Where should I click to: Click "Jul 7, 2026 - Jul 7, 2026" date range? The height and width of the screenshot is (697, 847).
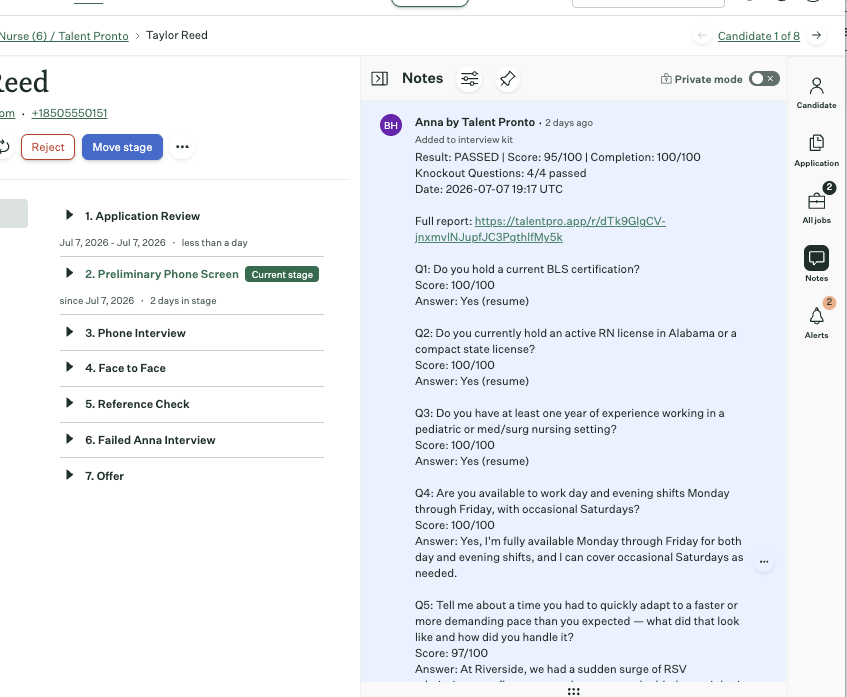112,243
